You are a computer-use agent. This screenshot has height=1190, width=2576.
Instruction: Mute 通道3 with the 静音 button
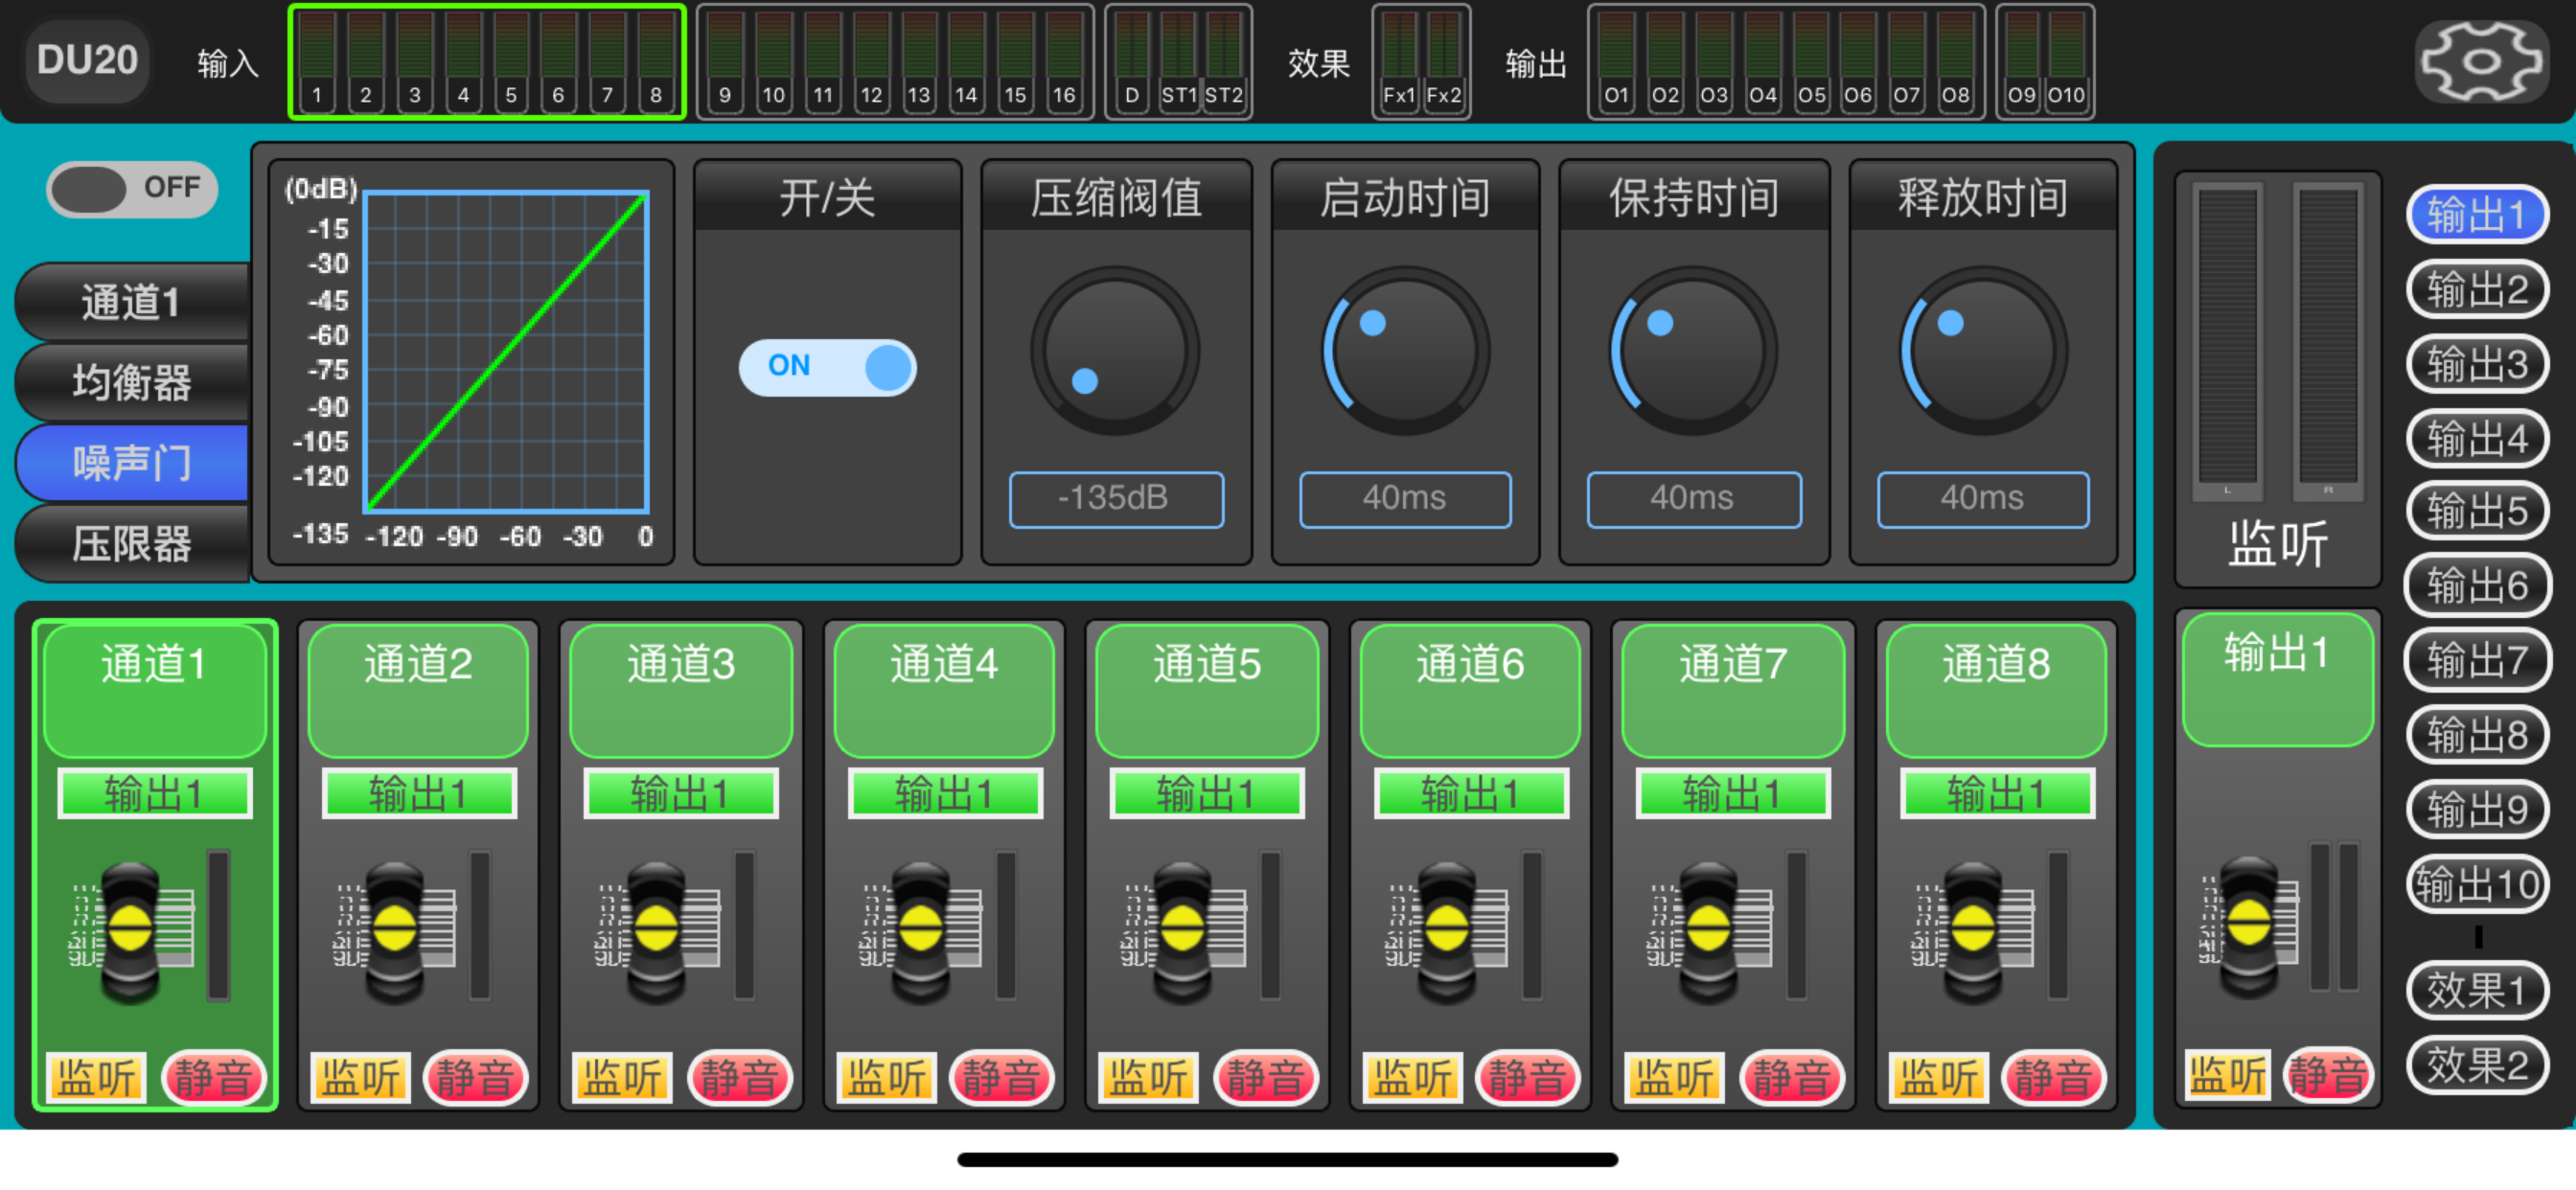pyautogui.click(x=740, y=1078)
